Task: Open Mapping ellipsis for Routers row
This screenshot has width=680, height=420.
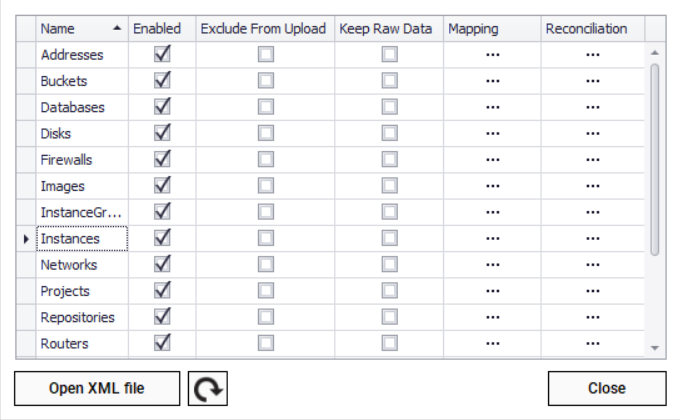Action: coord(492,344)
